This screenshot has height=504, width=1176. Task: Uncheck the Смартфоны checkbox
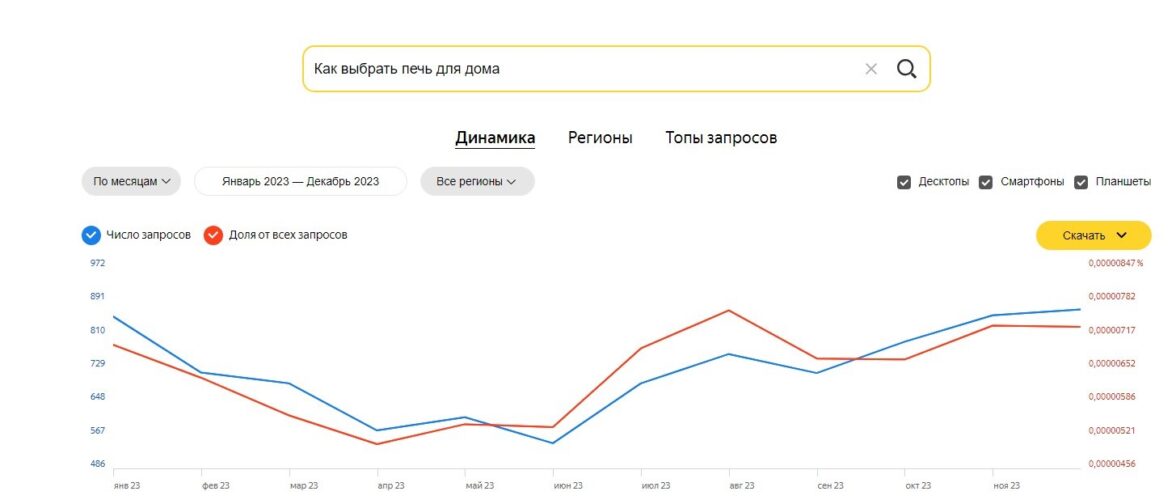point(986,182)
